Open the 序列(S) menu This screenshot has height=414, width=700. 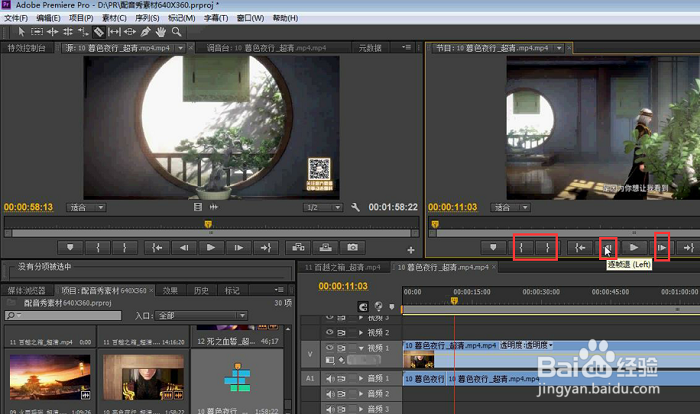coord(147,18)
